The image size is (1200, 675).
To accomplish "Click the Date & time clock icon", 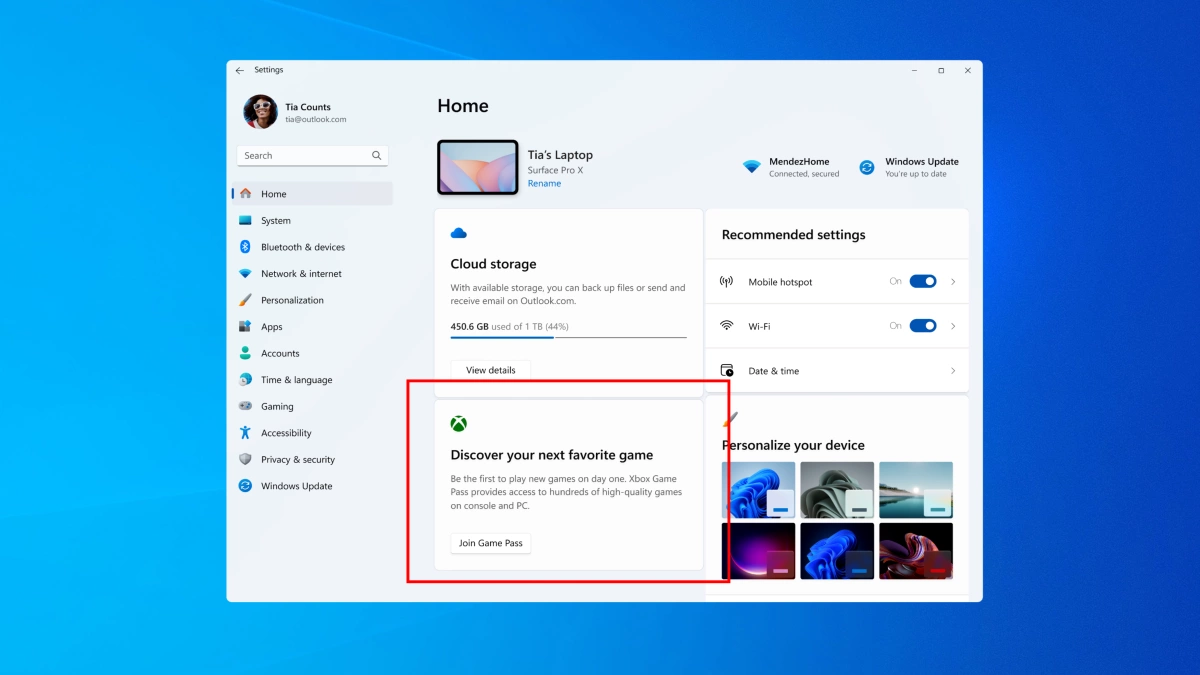I will click(x=727, y=371).
